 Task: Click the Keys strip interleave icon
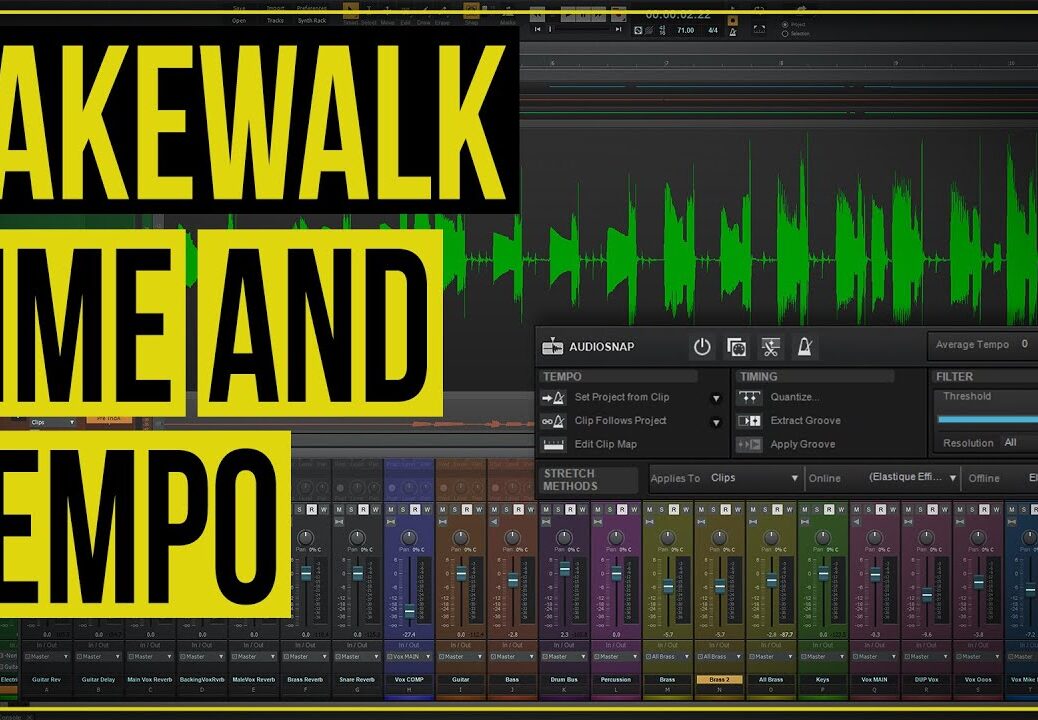[x=806, y=522]
